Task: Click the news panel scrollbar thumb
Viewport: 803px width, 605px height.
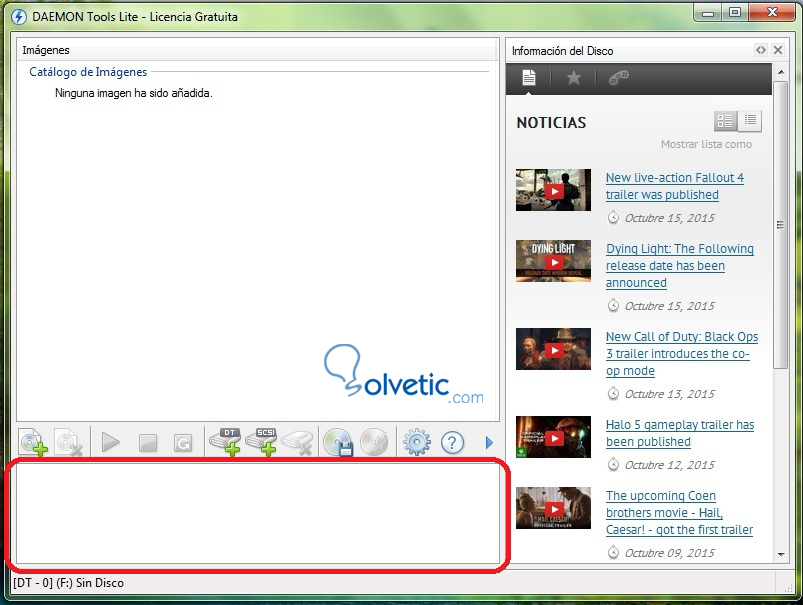Action: tap(780, 225)
